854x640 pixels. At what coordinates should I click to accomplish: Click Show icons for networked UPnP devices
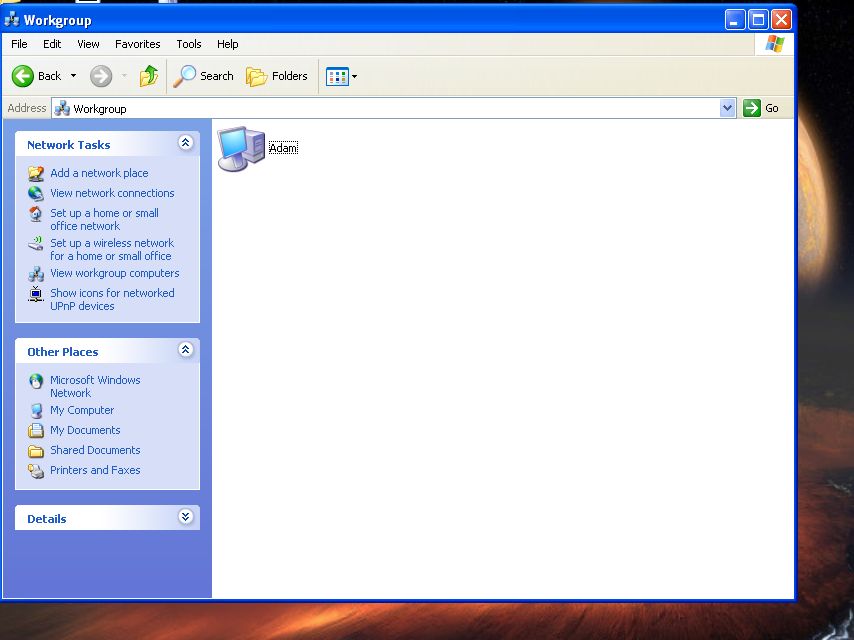[112, 300]
